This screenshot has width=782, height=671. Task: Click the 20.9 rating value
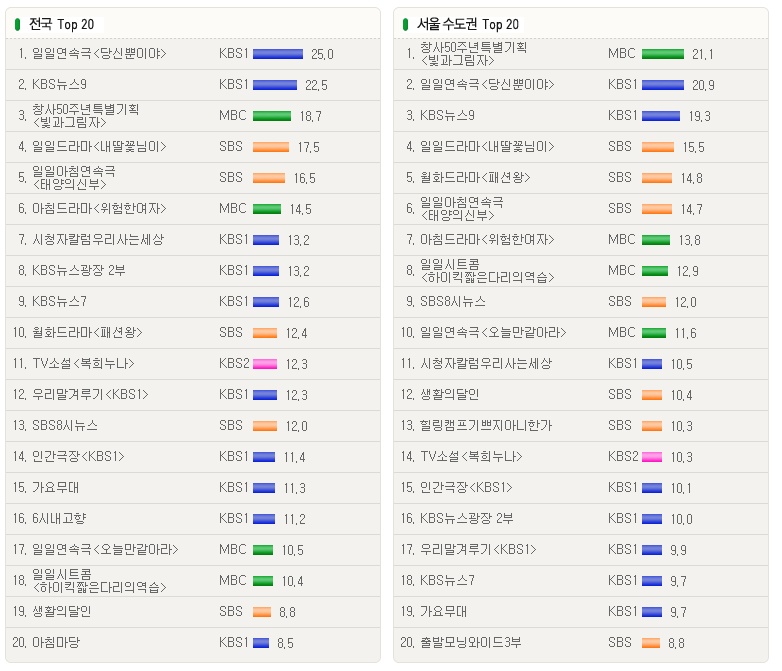click(x=703, y=85)
